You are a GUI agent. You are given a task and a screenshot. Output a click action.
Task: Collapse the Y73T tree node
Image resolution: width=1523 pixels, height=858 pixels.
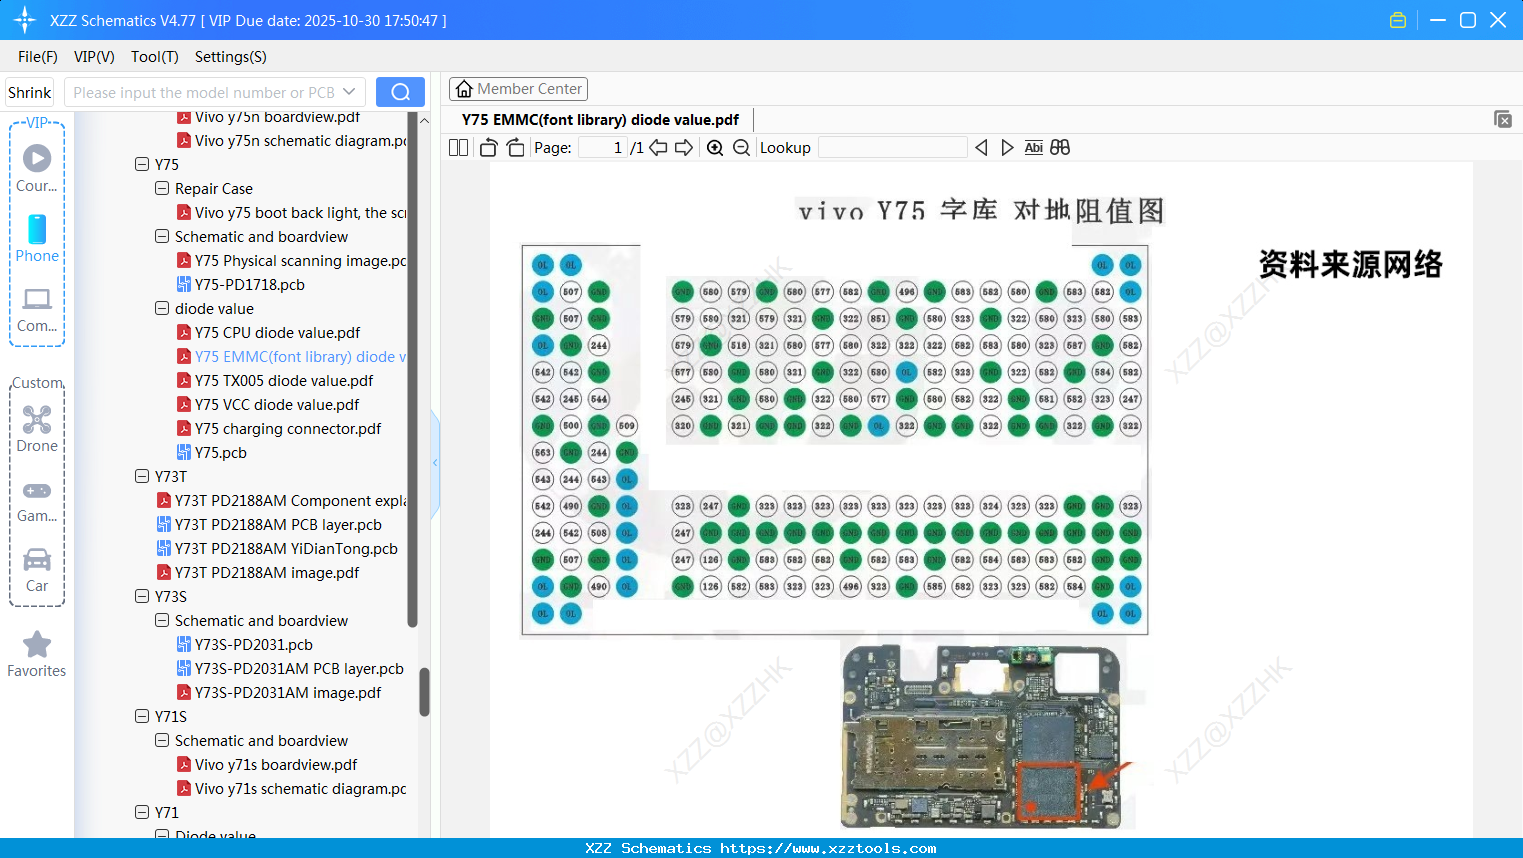141,476
